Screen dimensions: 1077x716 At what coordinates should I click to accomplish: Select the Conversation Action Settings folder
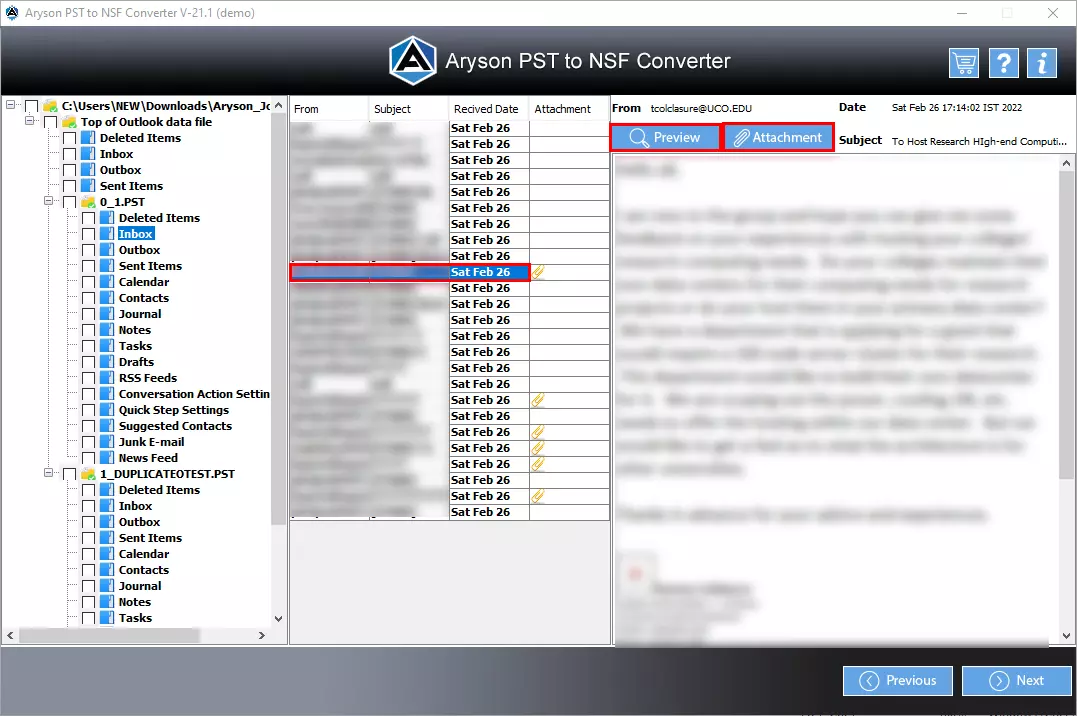coord(194,394)
